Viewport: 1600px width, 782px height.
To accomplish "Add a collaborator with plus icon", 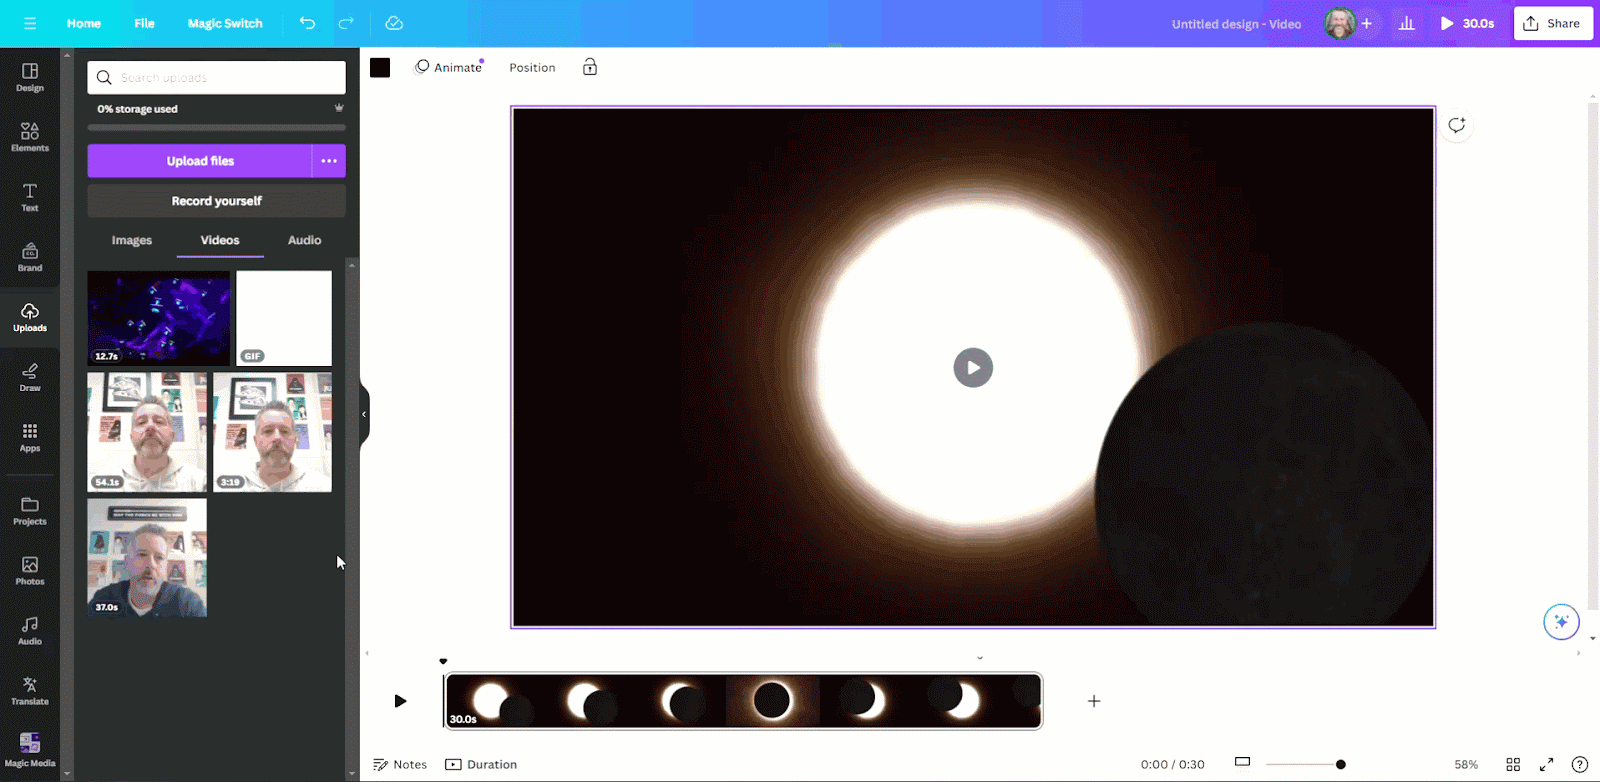I will pos(1367,23).
